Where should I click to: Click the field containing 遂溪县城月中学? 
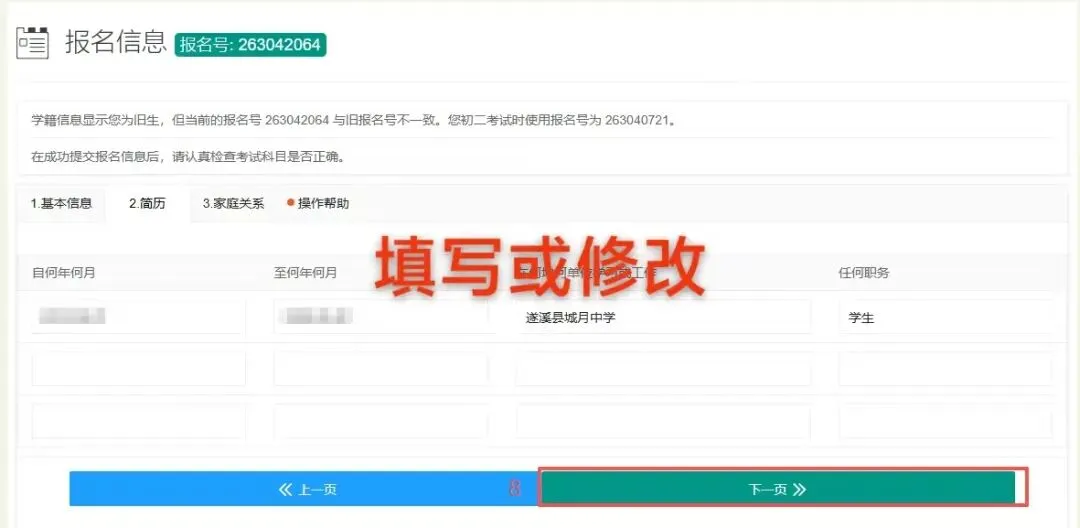point(663,317)
